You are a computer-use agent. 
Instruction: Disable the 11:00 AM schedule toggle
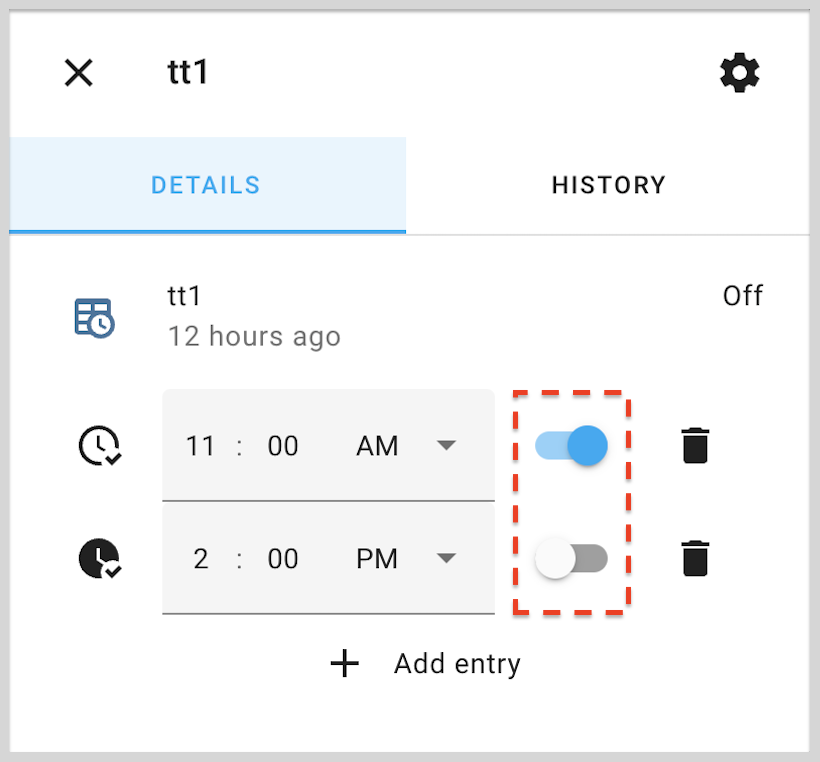[571, 446]
